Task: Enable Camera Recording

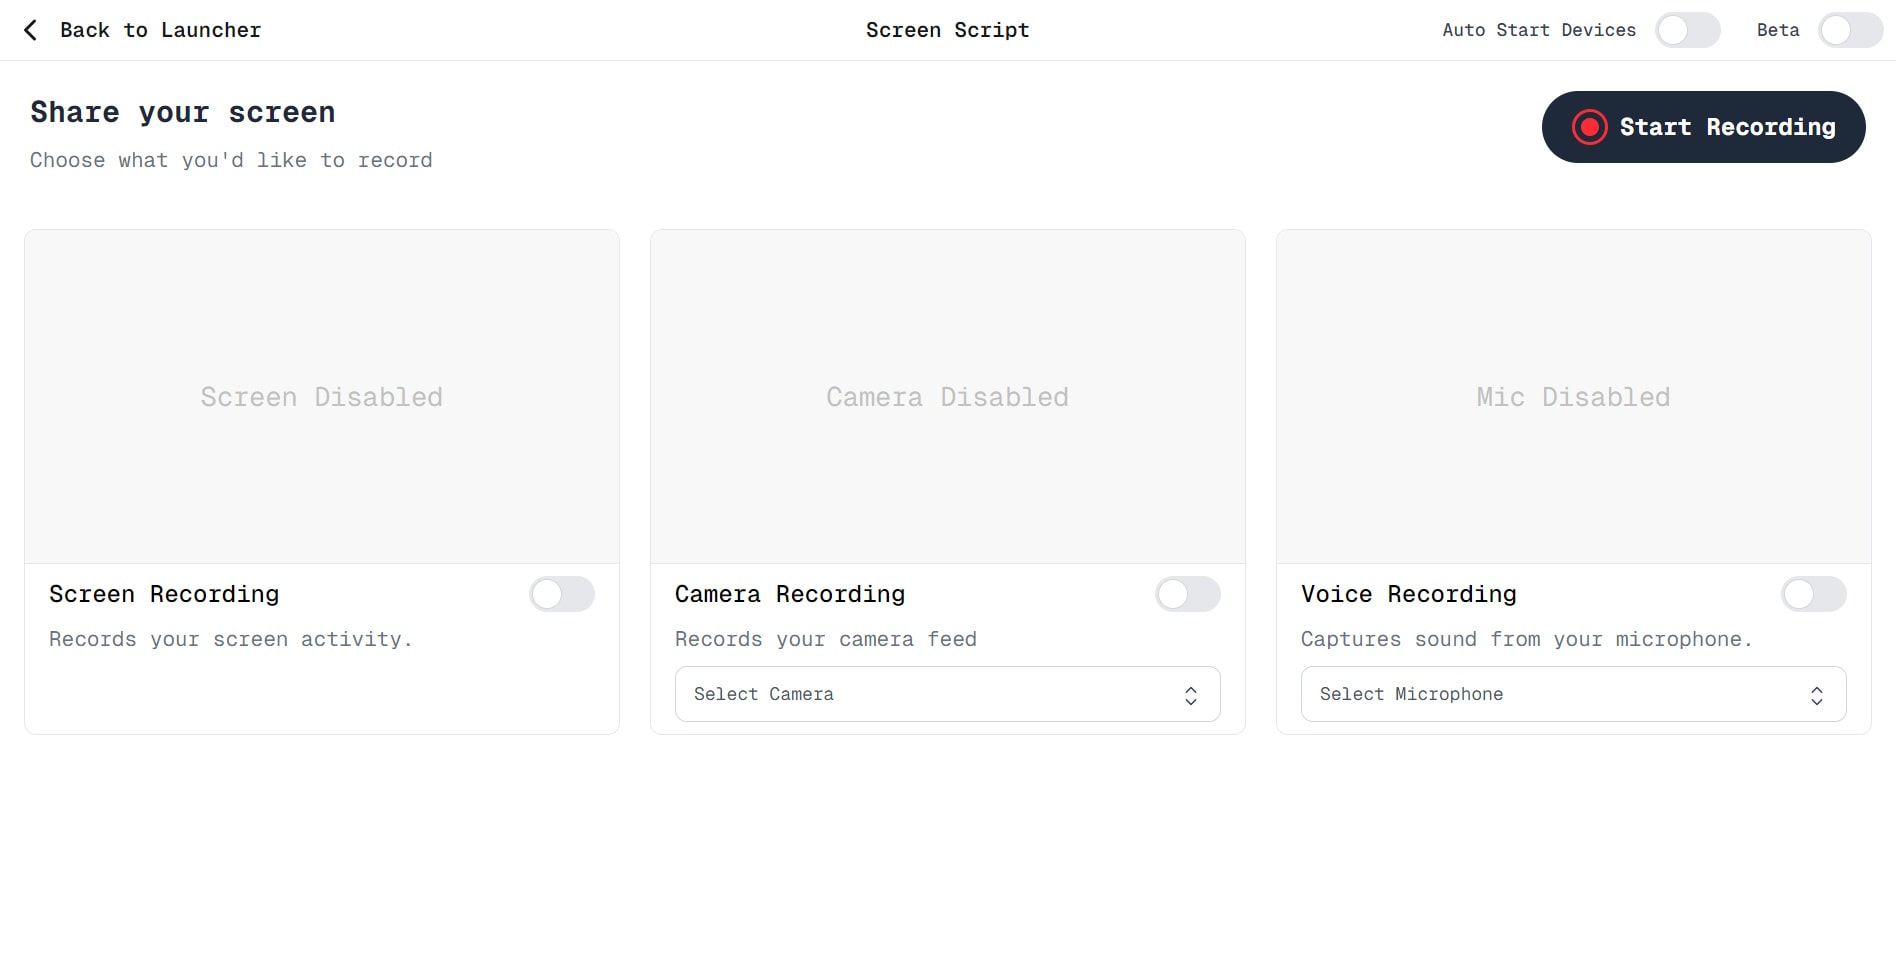Action: pyautogui.click(x=1188, y=594)
